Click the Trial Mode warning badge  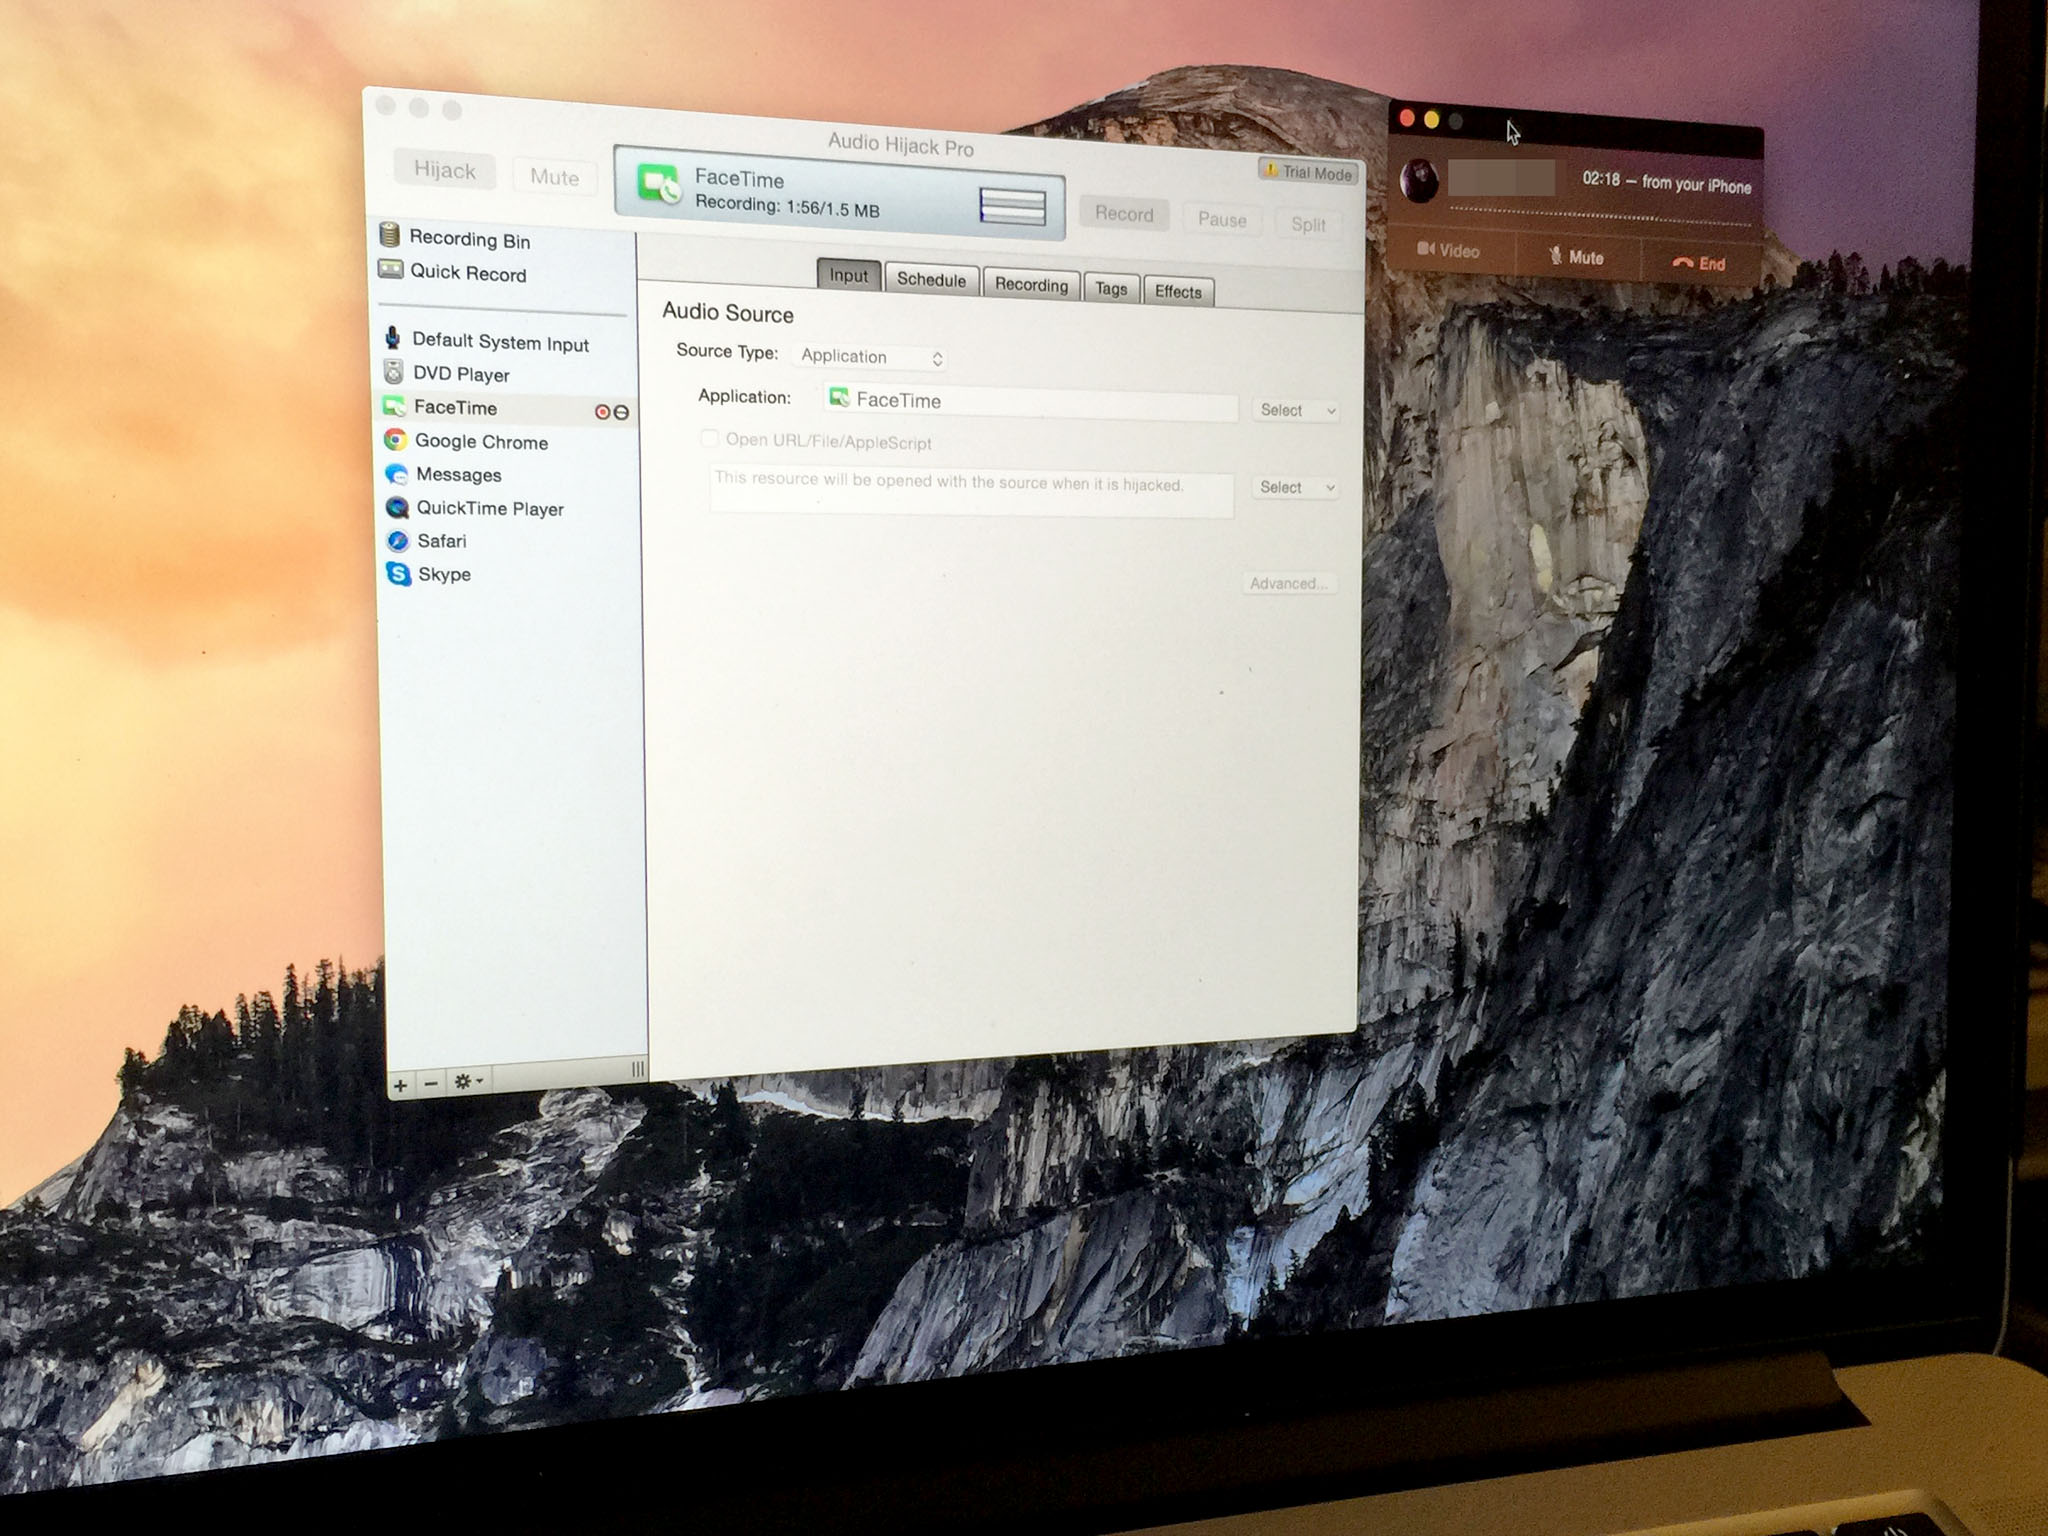1308,172
